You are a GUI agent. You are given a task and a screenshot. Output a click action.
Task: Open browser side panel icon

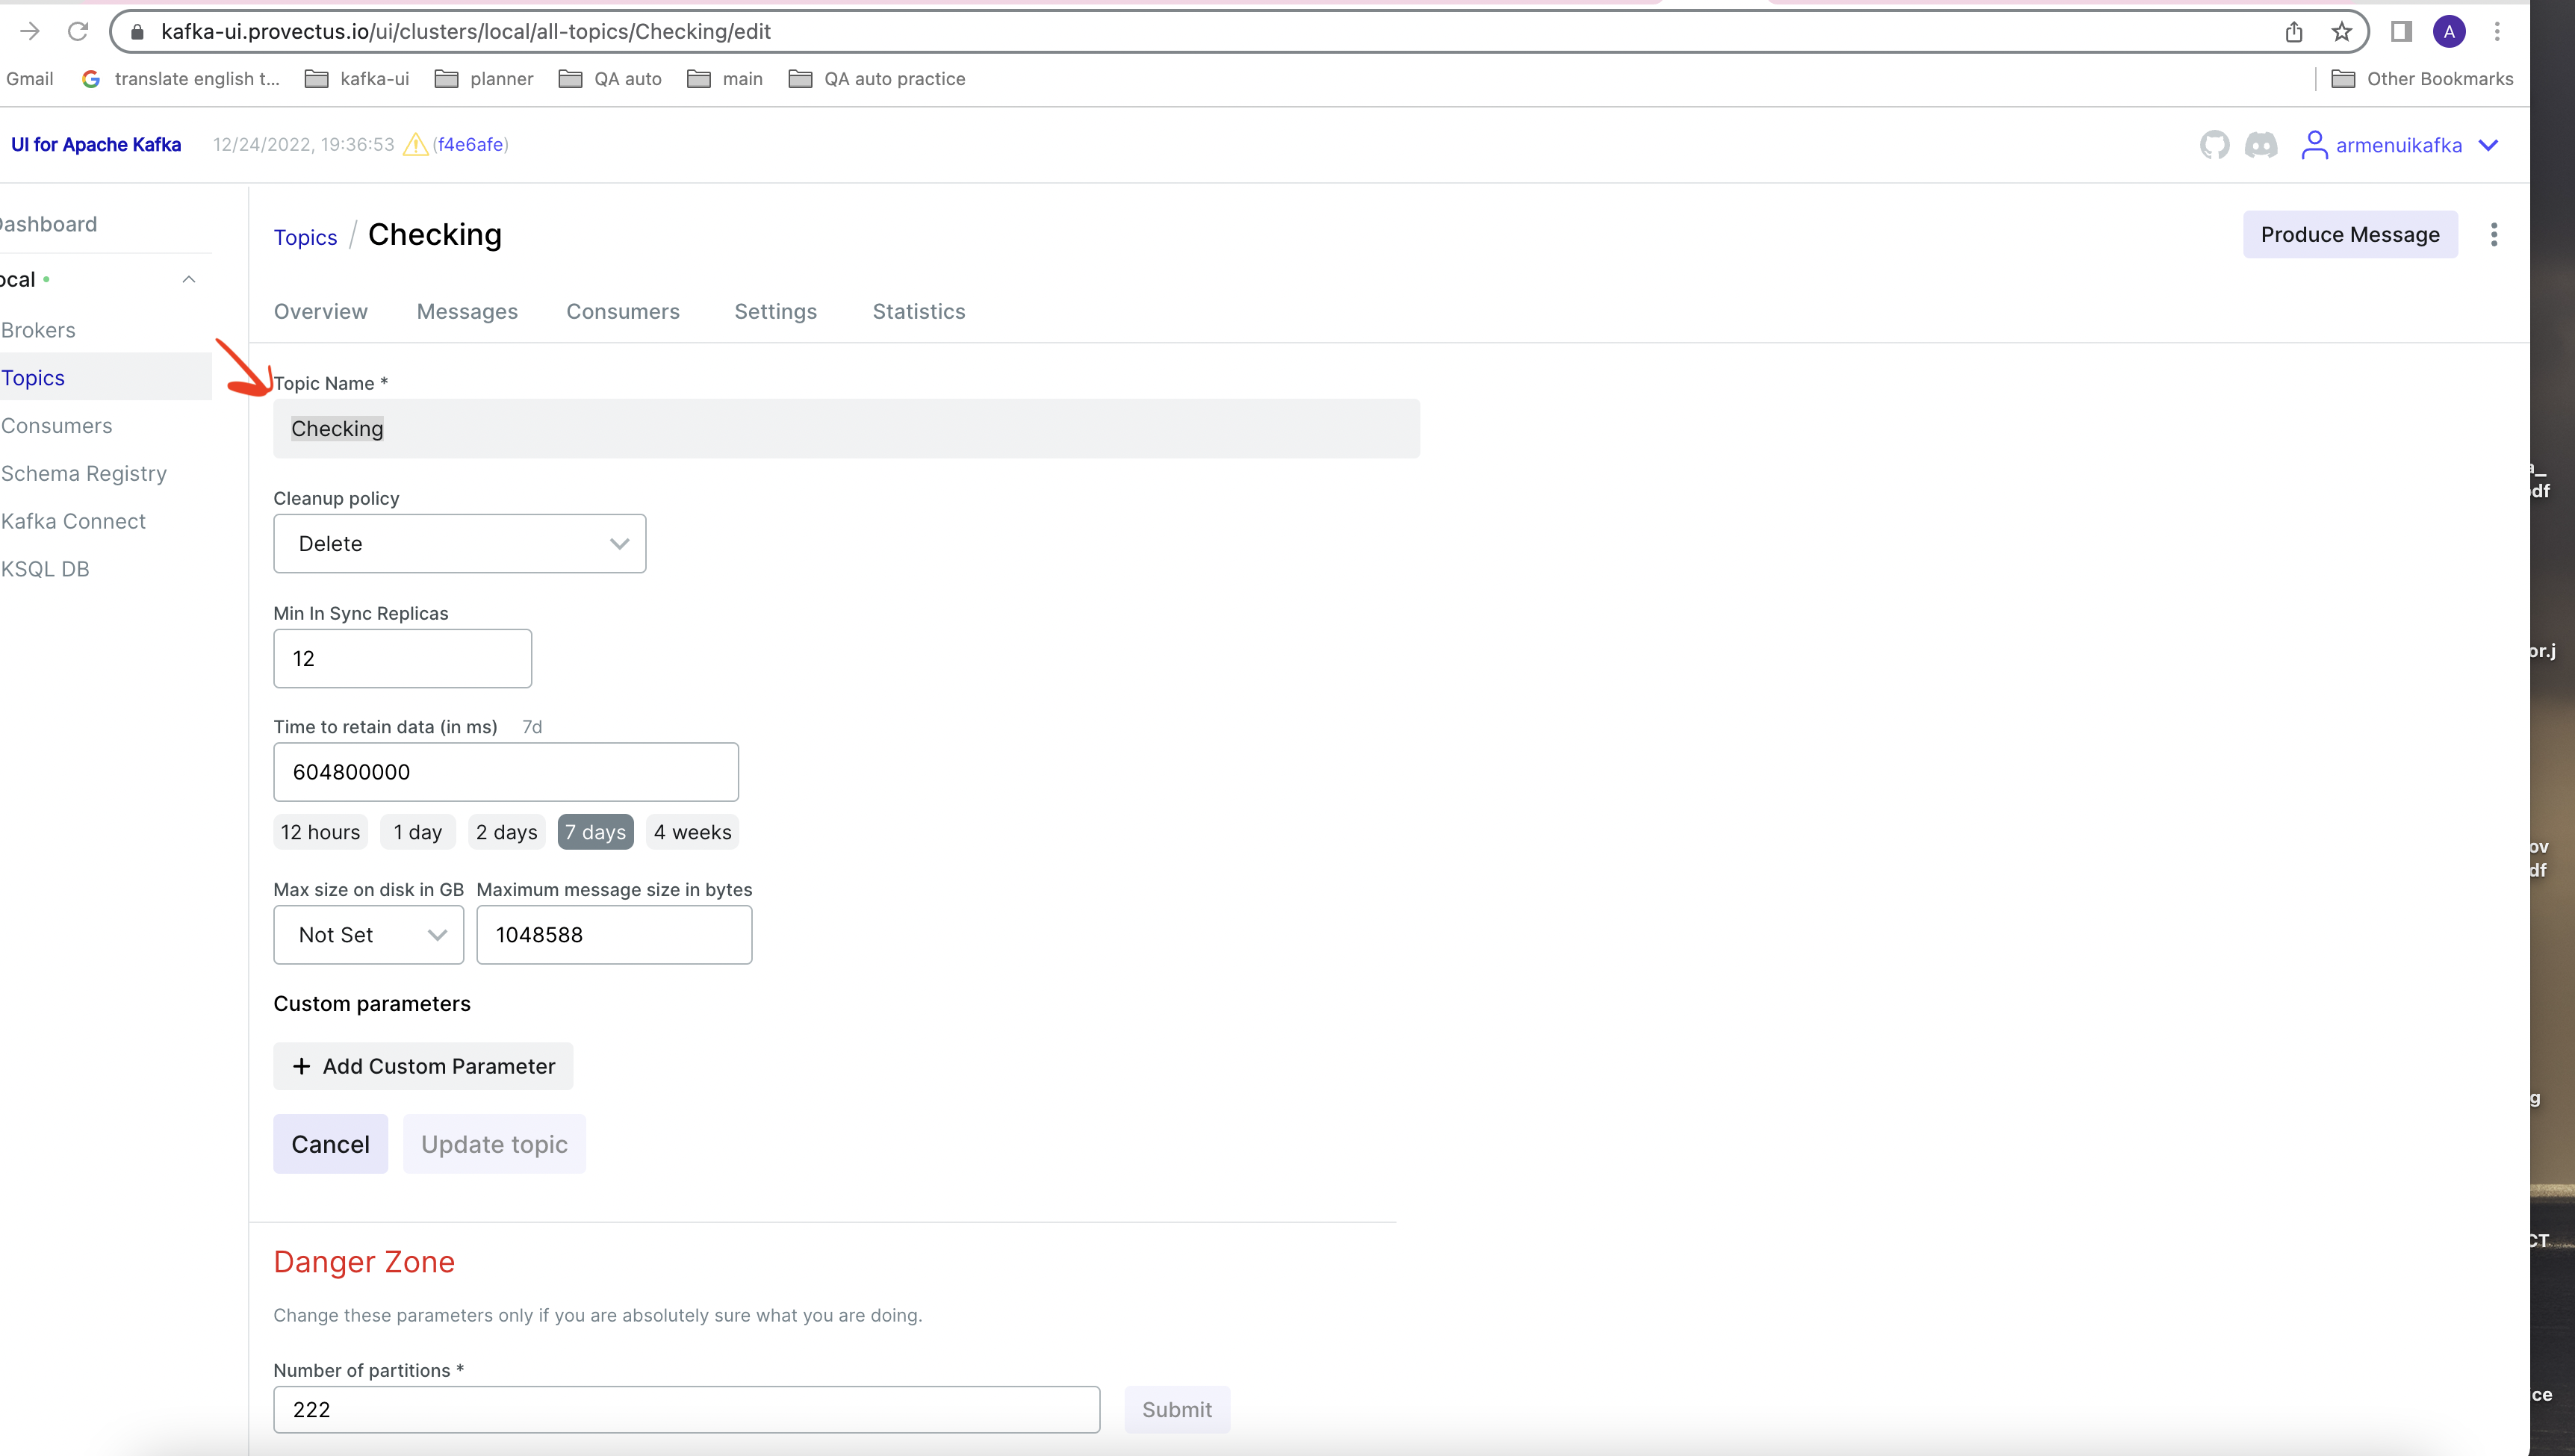2401,32
